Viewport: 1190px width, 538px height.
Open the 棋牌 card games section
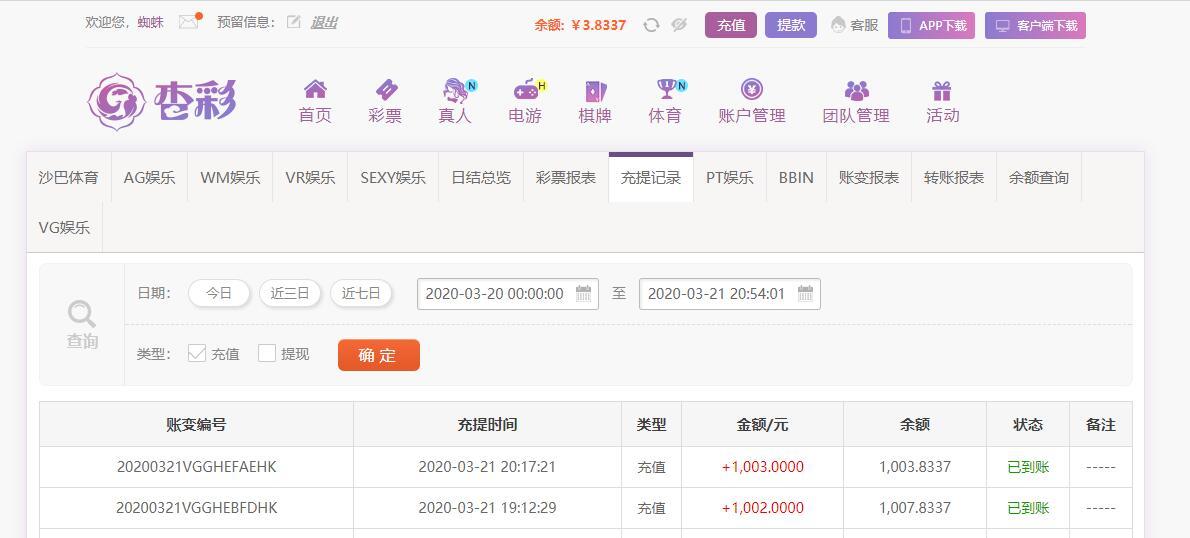(x=595, y=102)
